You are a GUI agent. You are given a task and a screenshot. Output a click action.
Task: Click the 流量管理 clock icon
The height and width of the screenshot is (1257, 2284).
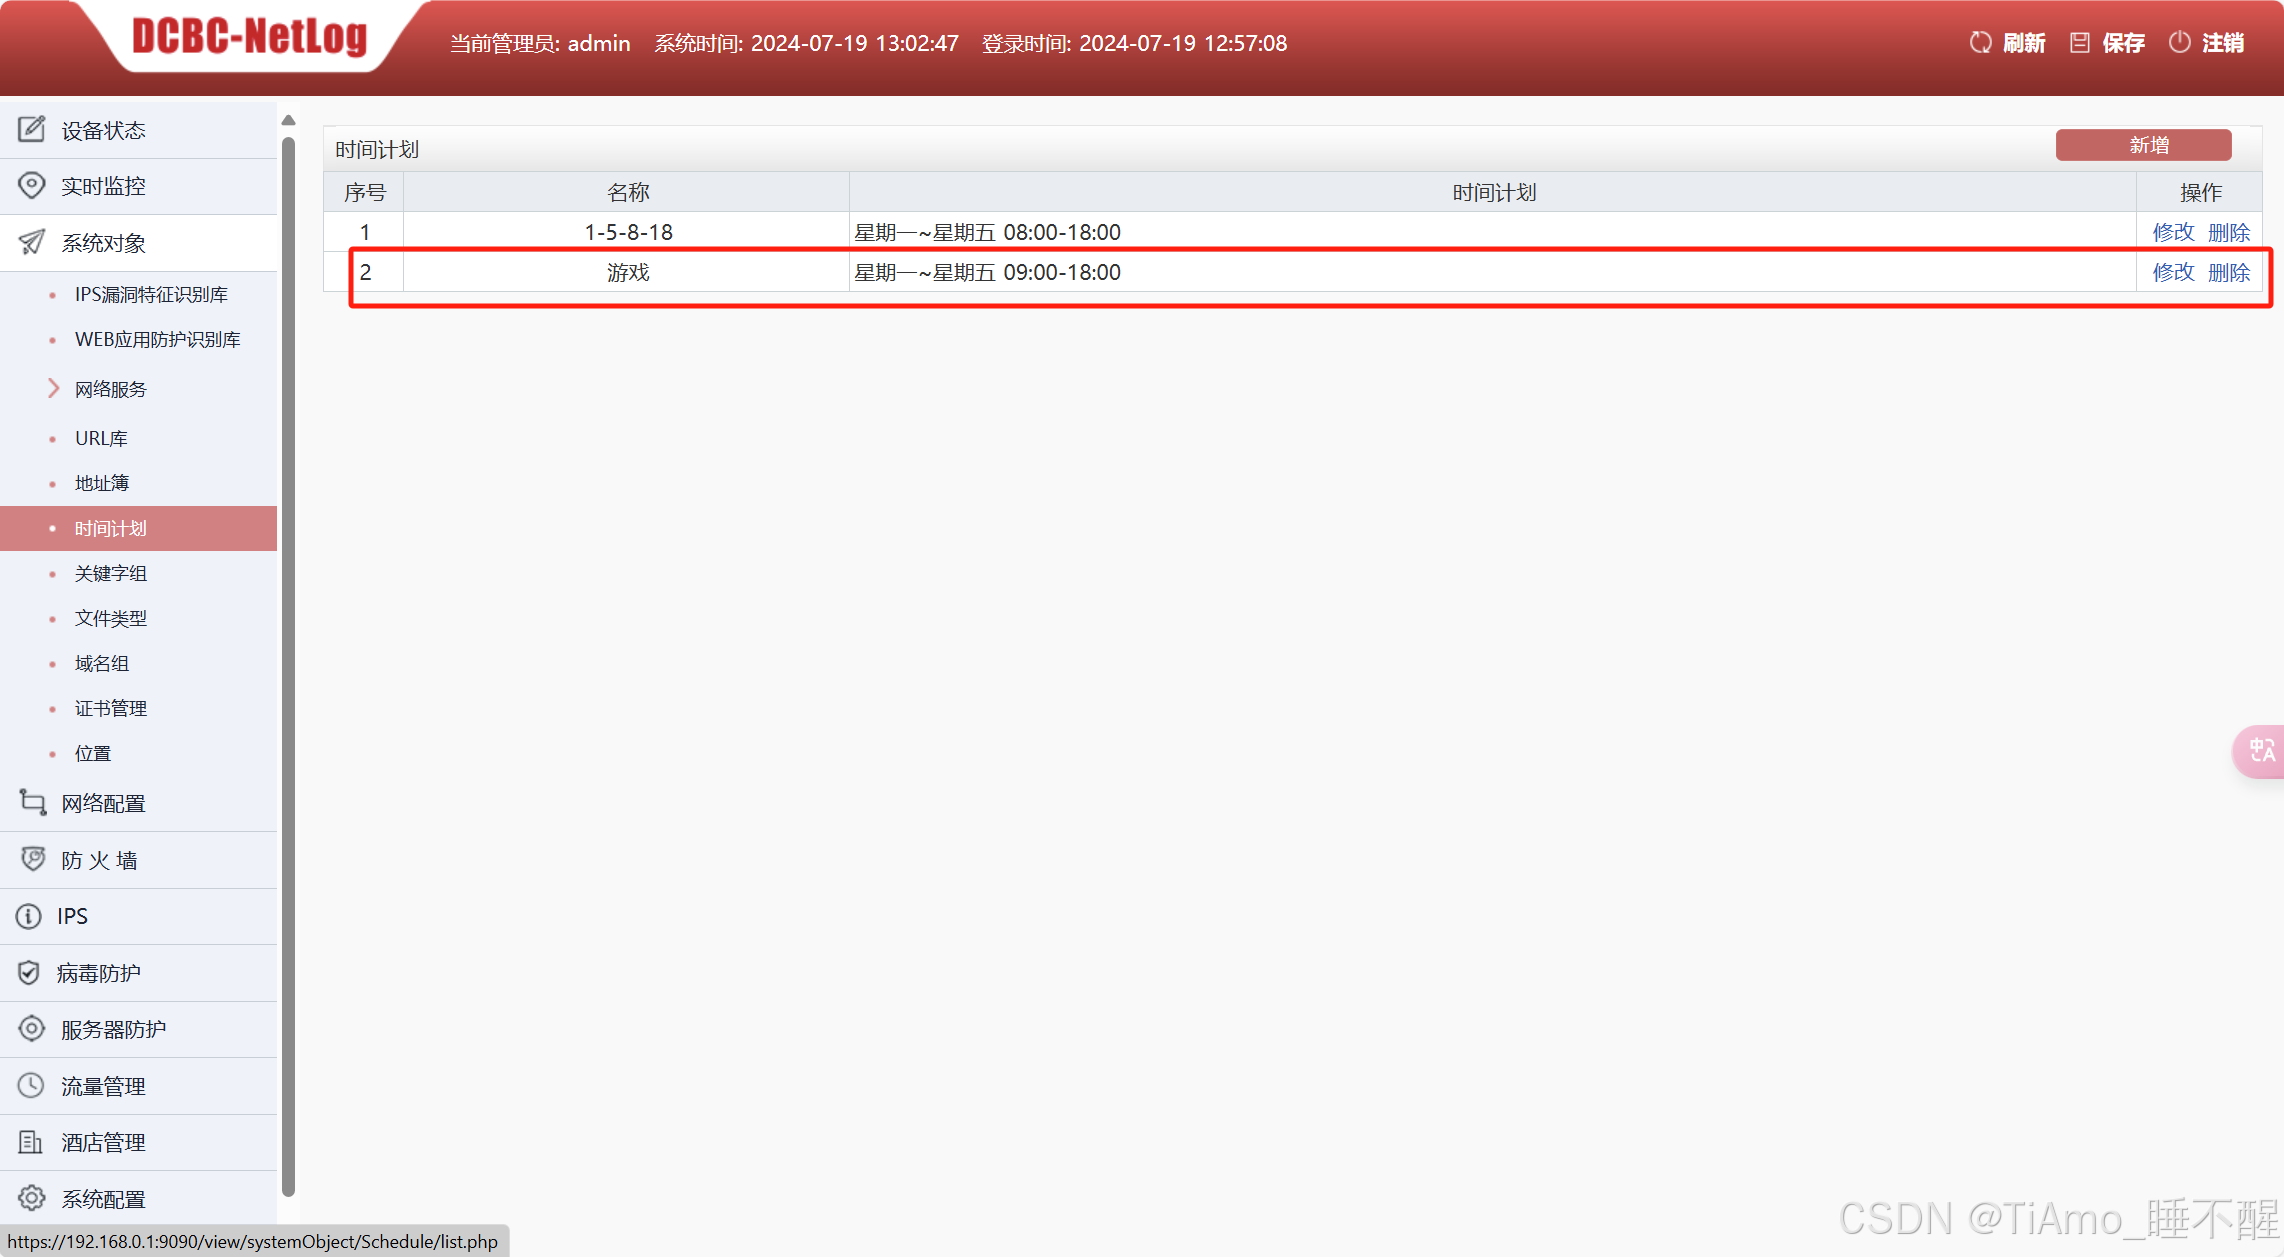pos(32,1085)
